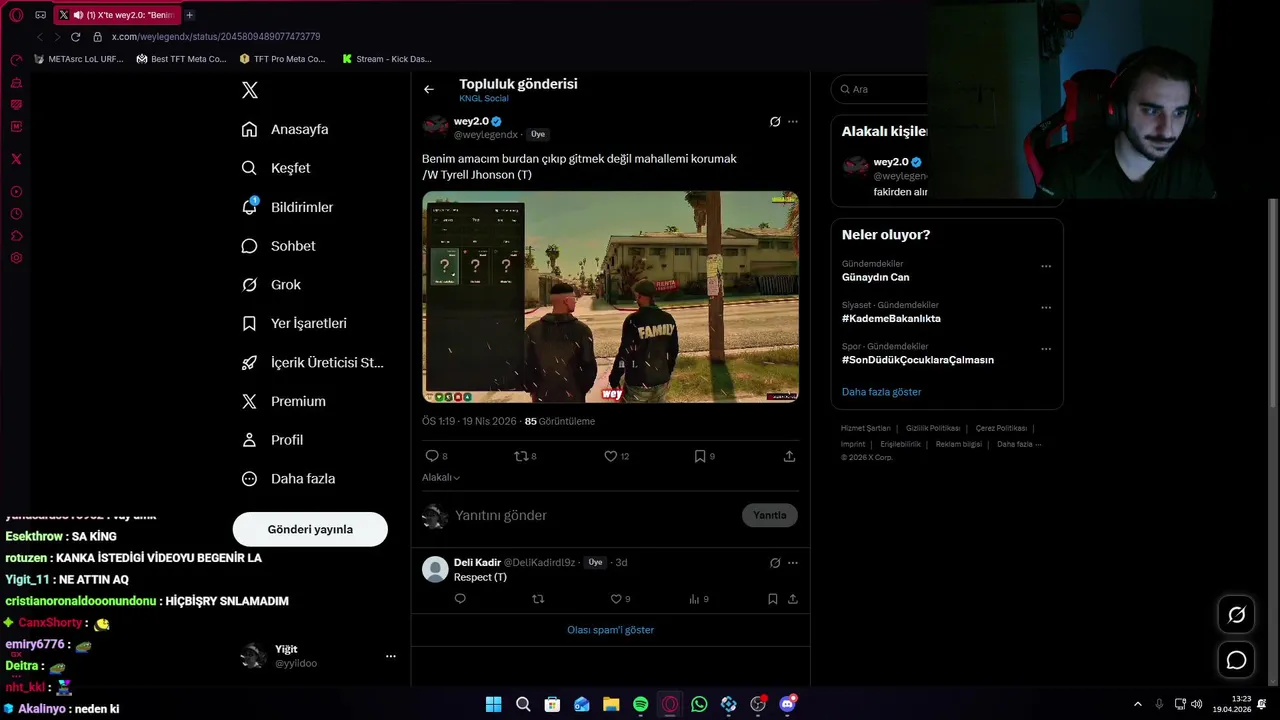Open X shortcut in Opera sidebar
This screenshot has height=720, width=1280.
16,159
